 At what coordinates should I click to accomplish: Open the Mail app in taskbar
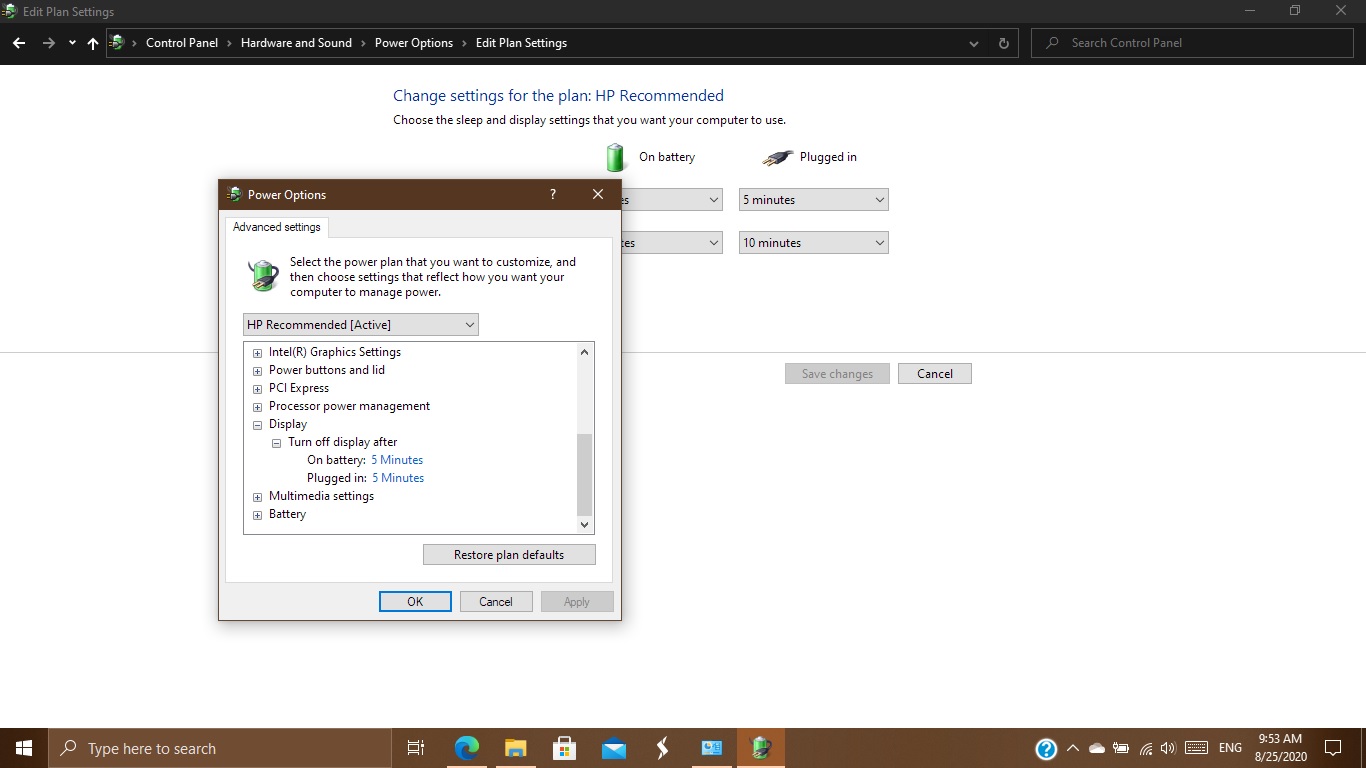coord(614,748)
